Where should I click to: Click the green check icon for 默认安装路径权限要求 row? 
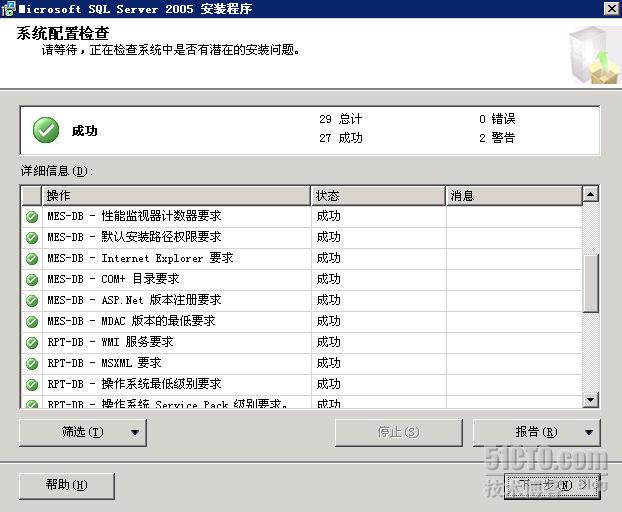pos(32,238)
